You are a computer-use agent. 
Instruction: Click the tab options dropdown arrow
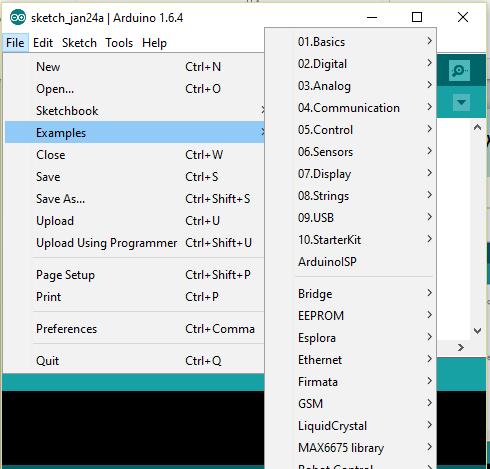point(461,102)
